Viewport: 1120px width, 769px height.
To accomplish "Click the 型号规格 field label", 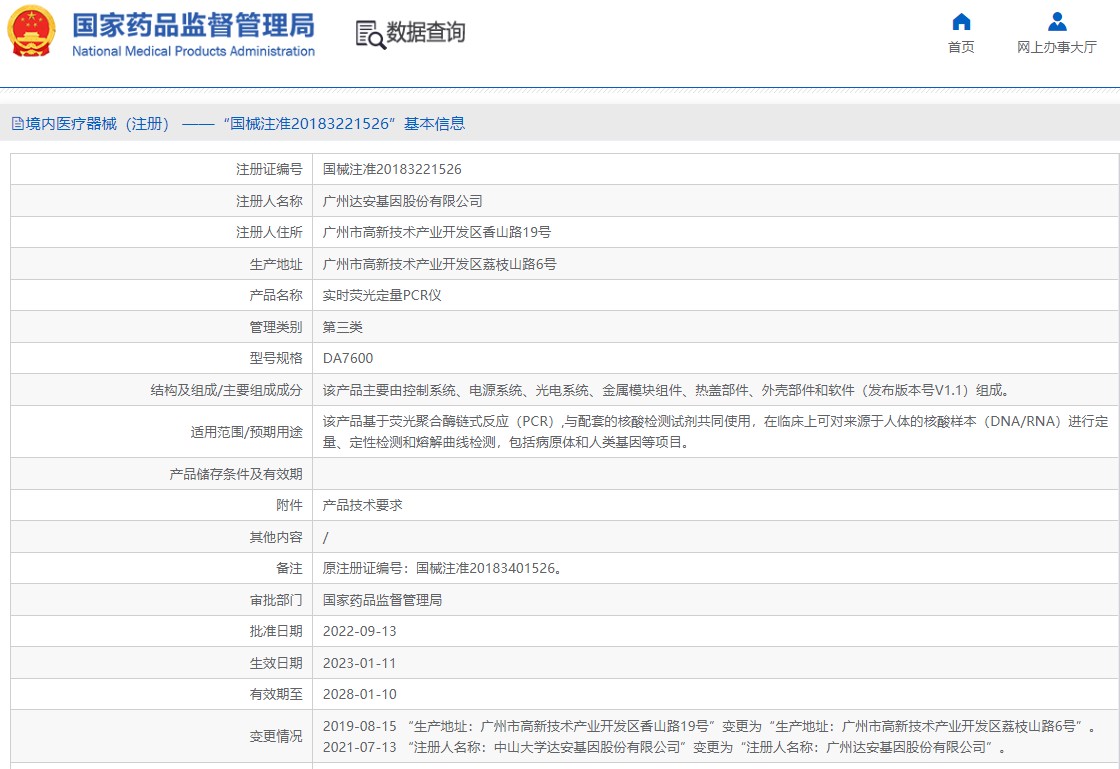I will [276, 358].
